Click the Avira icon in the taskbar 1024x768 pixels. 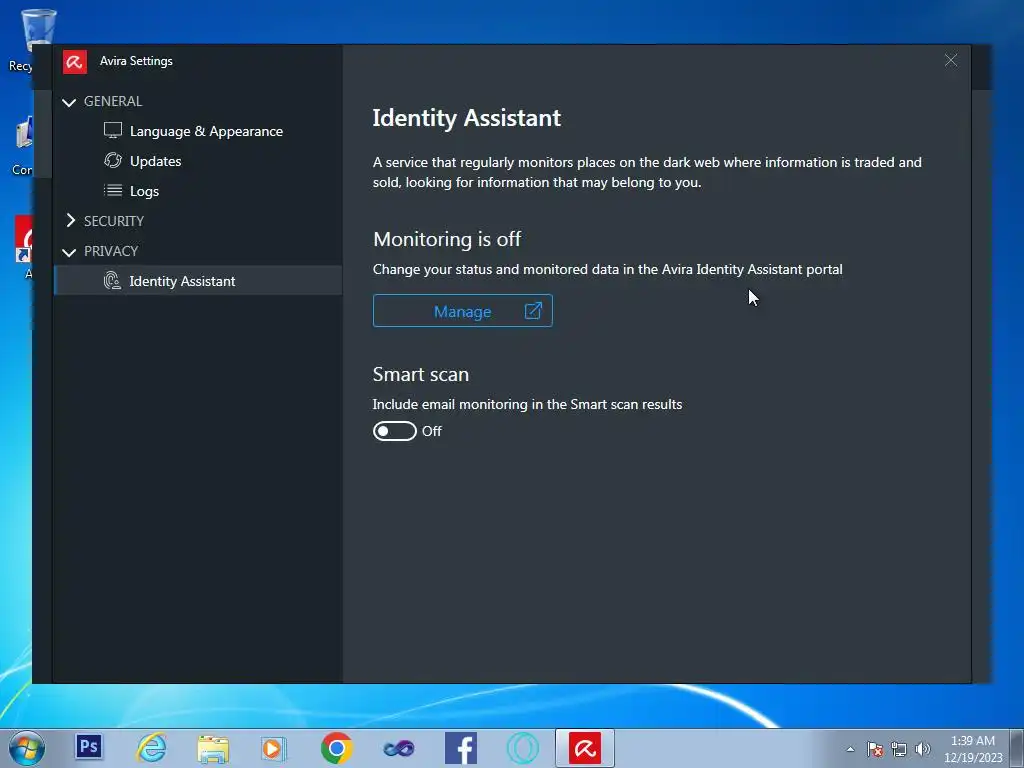(584, 748)
